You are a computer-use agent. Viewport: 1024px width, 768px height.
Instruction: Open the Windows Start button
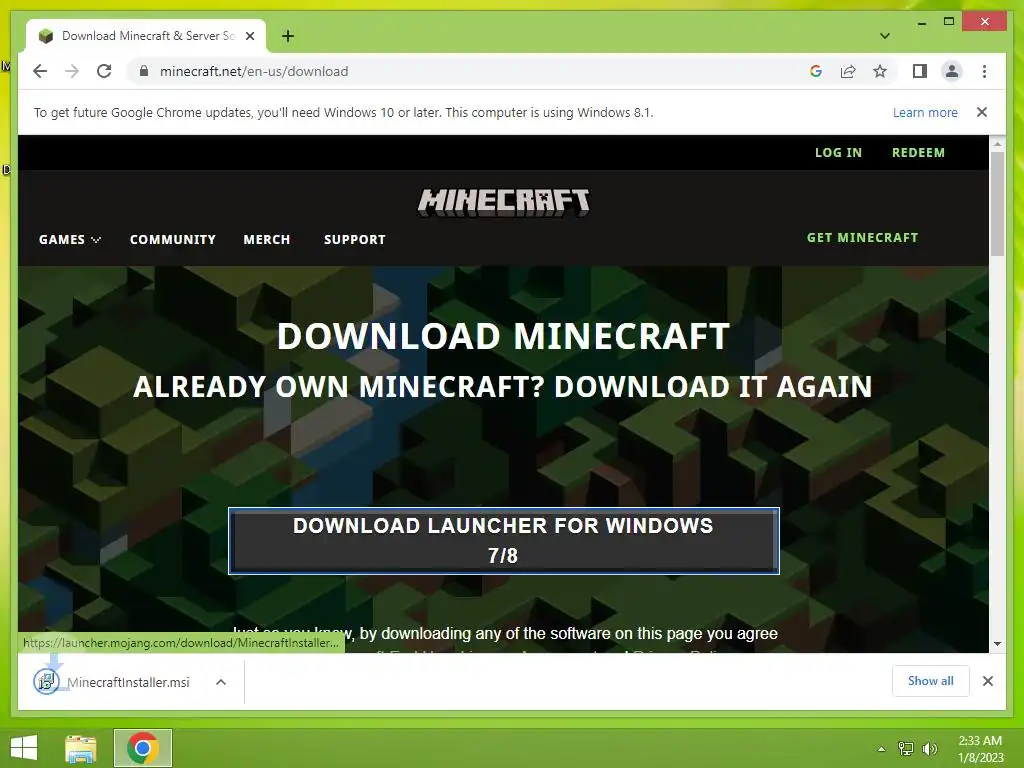[24, 748]
